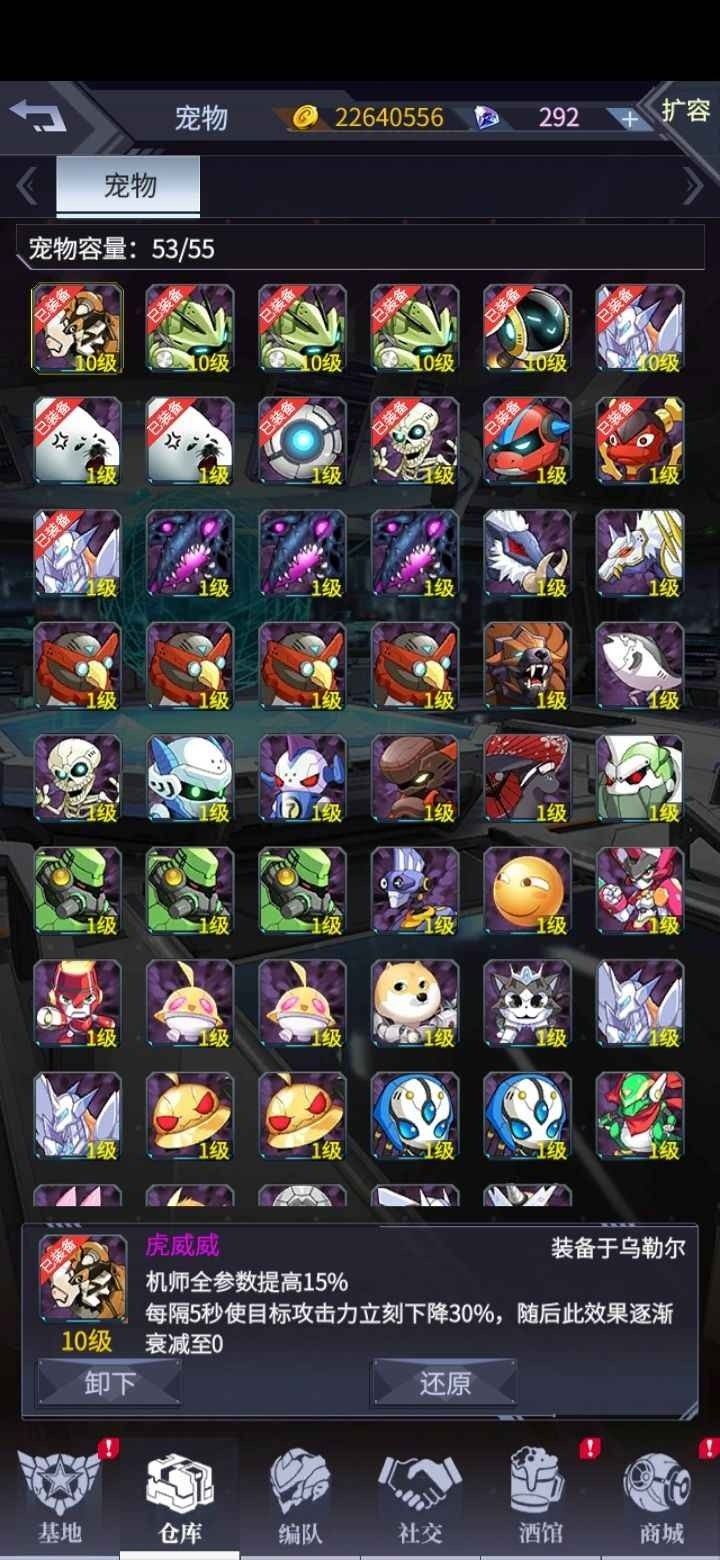The width and height of the screenshot is (720, 1560).
Task: Select the yellow smiley ball pet
Action: pos(527,891)
